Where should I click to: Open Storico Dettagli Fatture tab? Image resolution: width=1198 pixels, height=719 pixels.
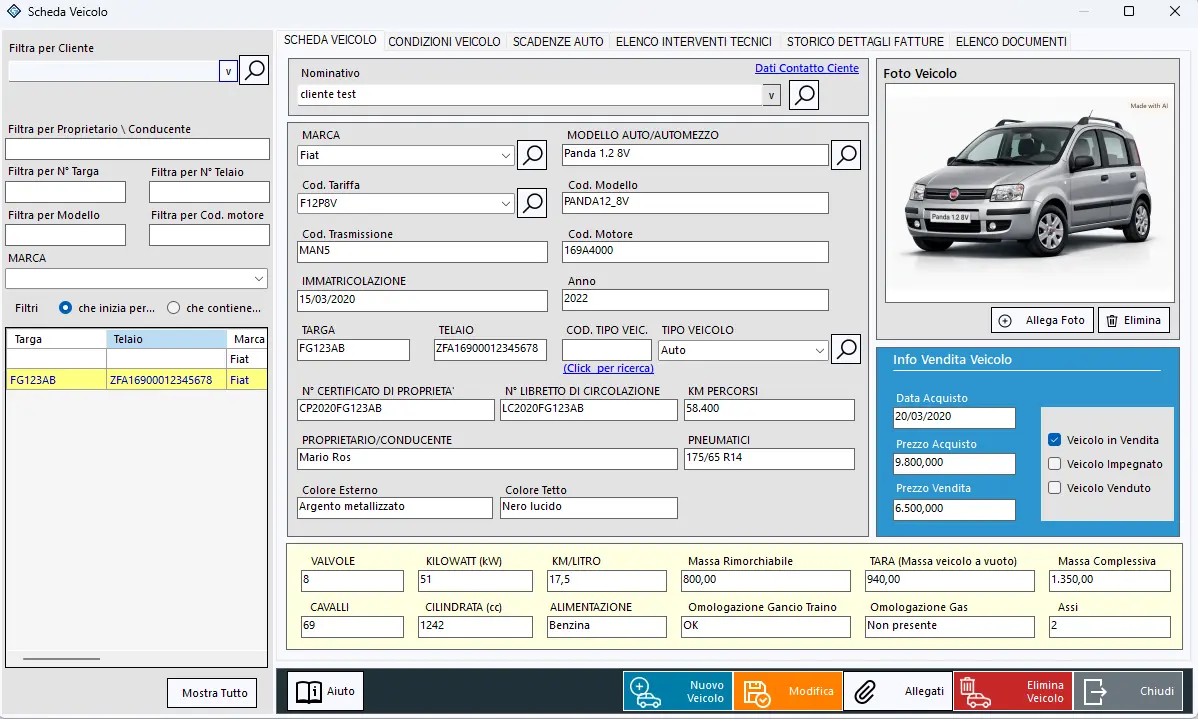(x=865, y=42)
